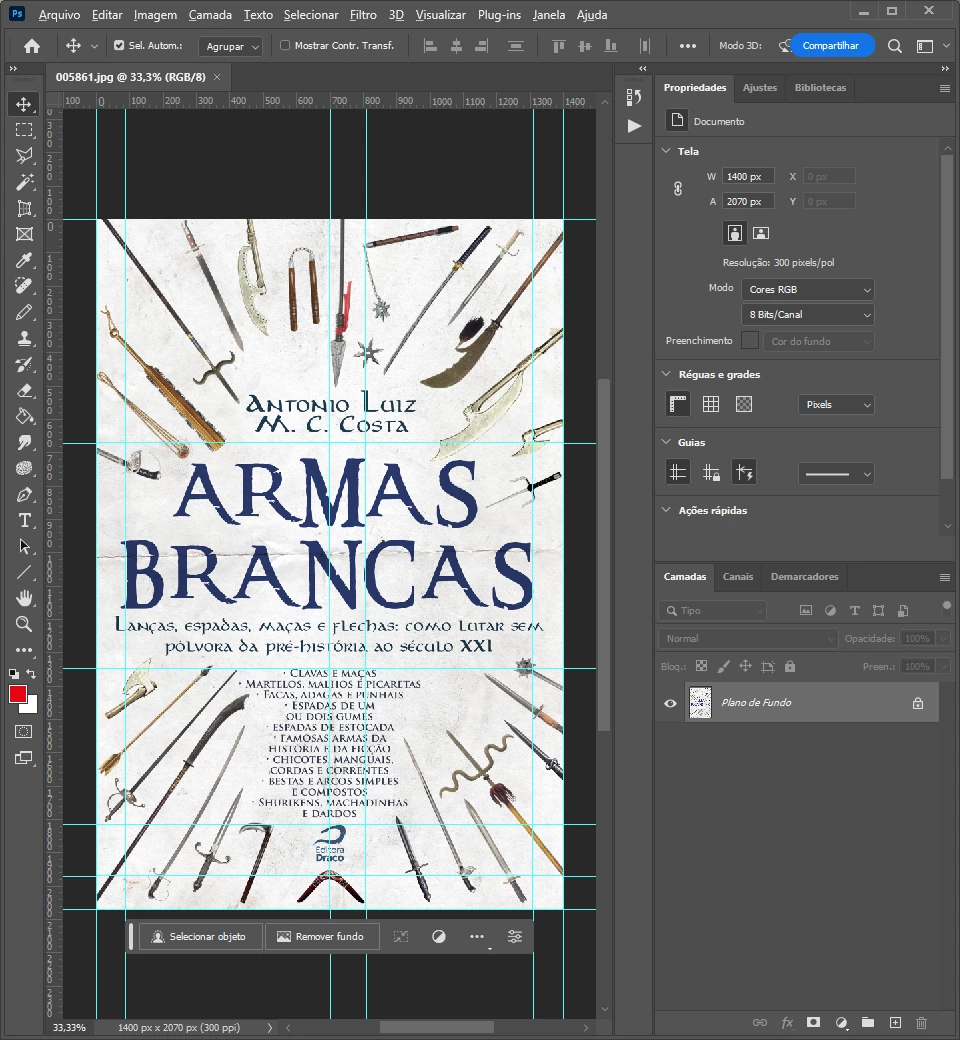
Task: Hide the Plano de Fundo layer
Action: [670, 703]
